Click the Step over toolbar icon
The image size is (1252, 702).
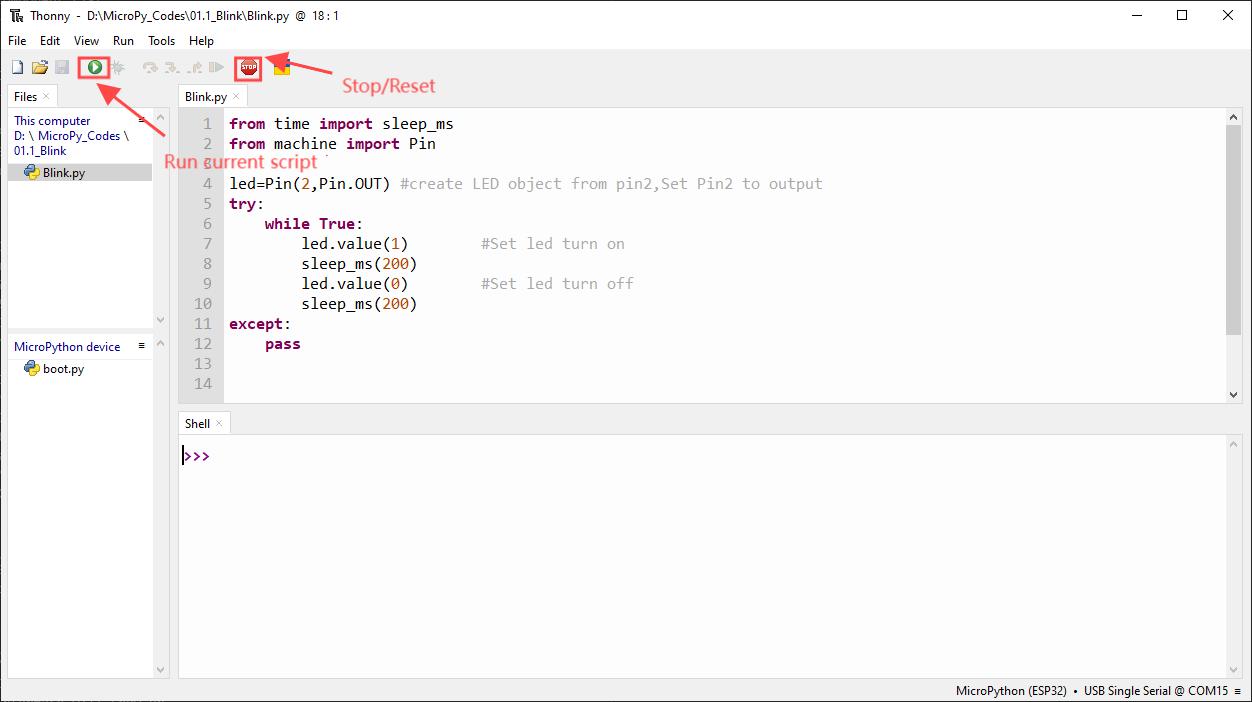pos(150,68)
